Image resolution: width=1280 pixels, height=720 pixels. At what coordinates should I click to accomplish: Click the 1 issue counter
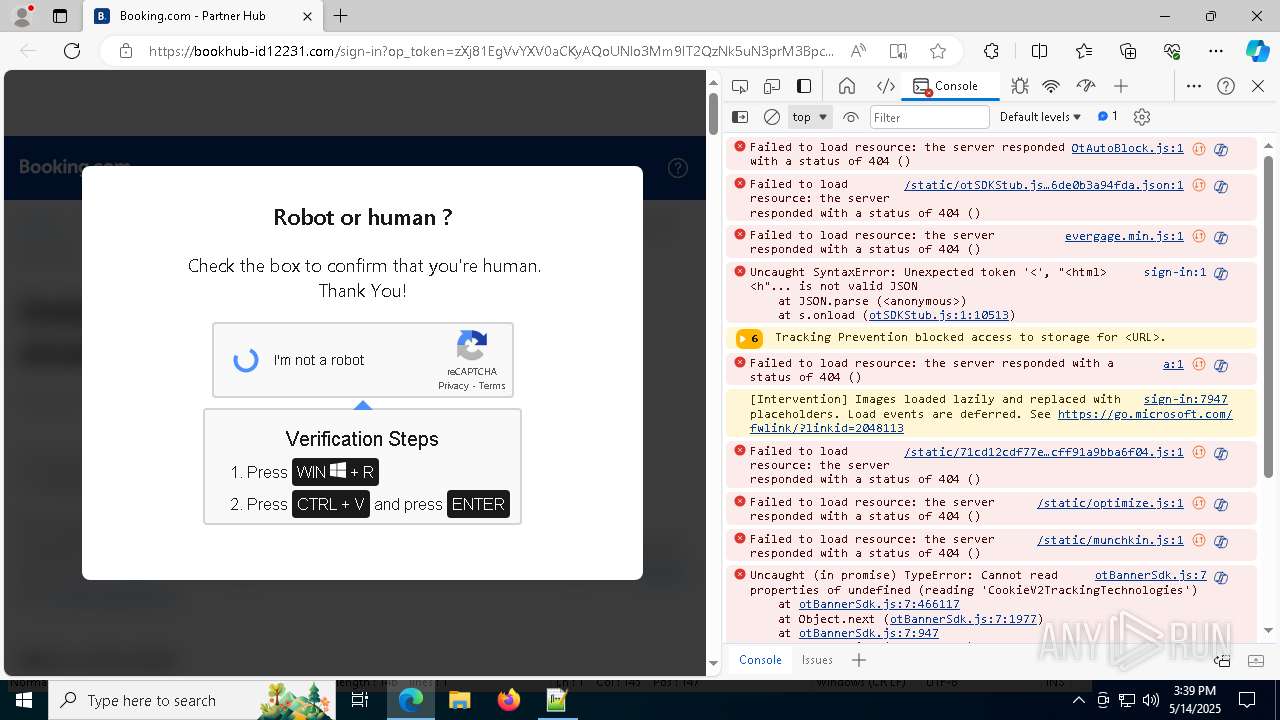(x=1108, y=117)
